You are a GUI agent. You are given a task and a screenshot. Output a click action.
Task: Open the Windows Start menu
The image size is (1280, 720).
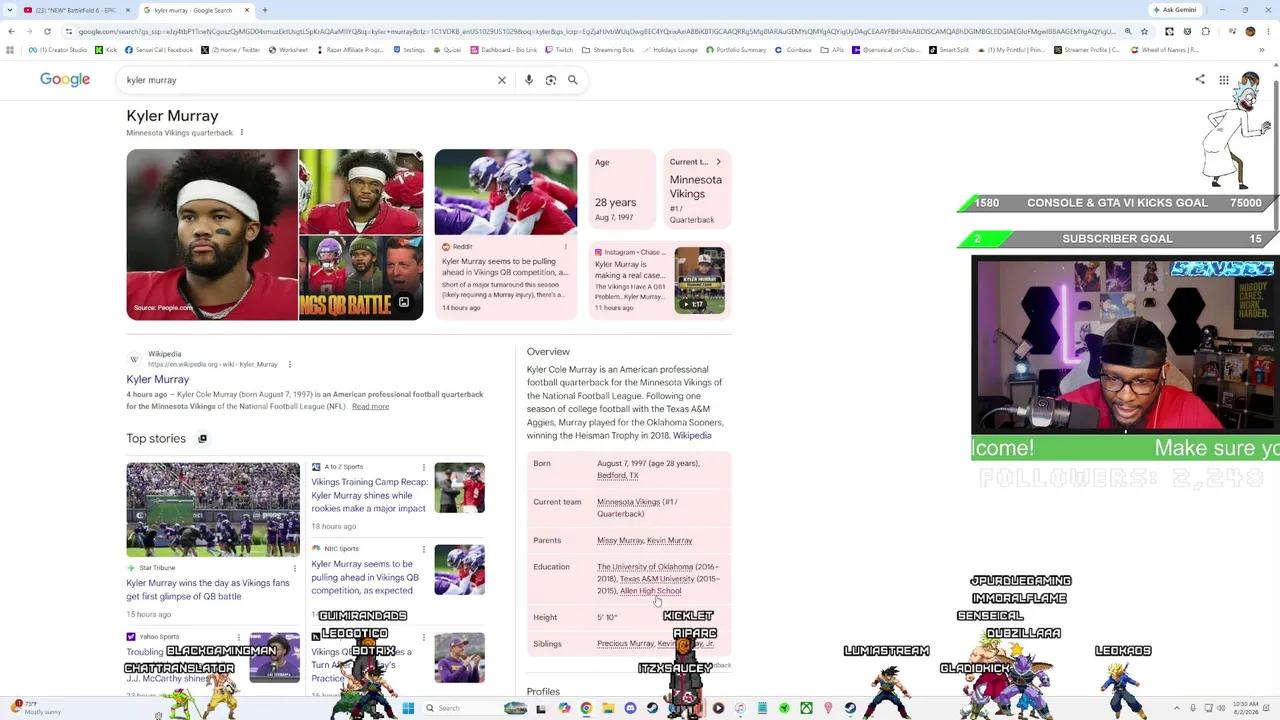(408, 708)
